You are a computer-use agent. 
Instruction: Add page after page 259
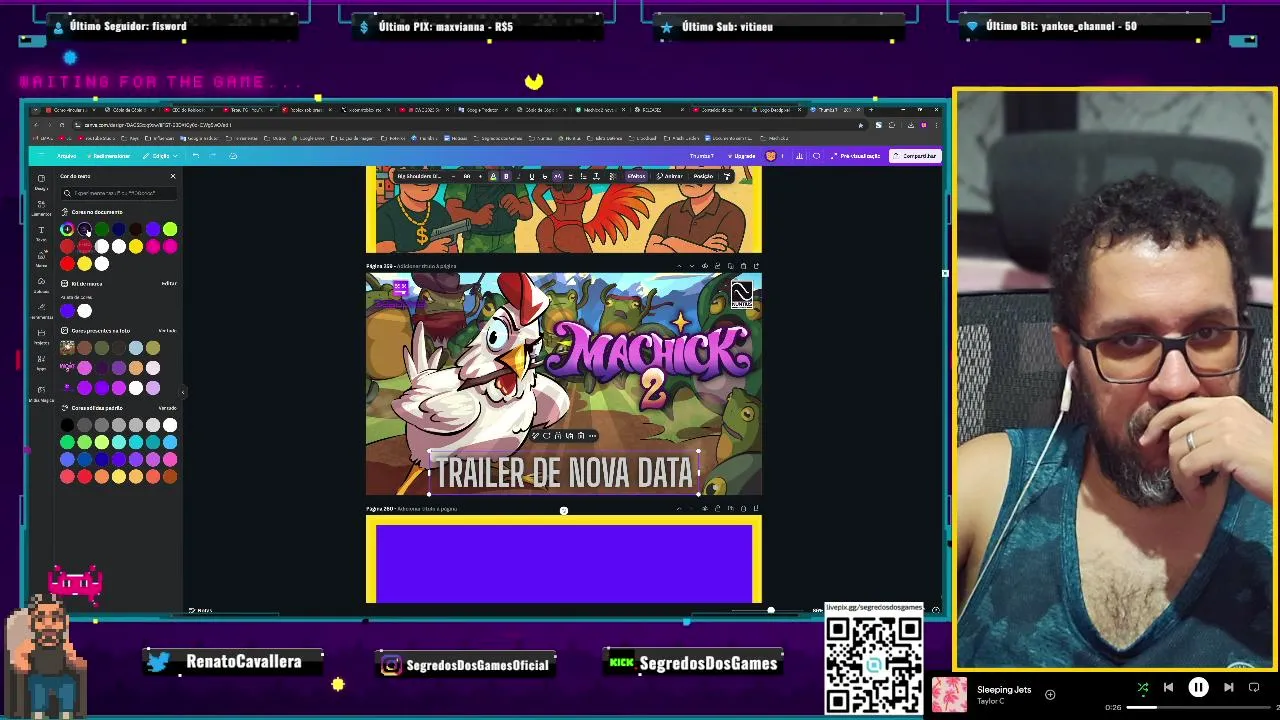click(x=756, y=266)
